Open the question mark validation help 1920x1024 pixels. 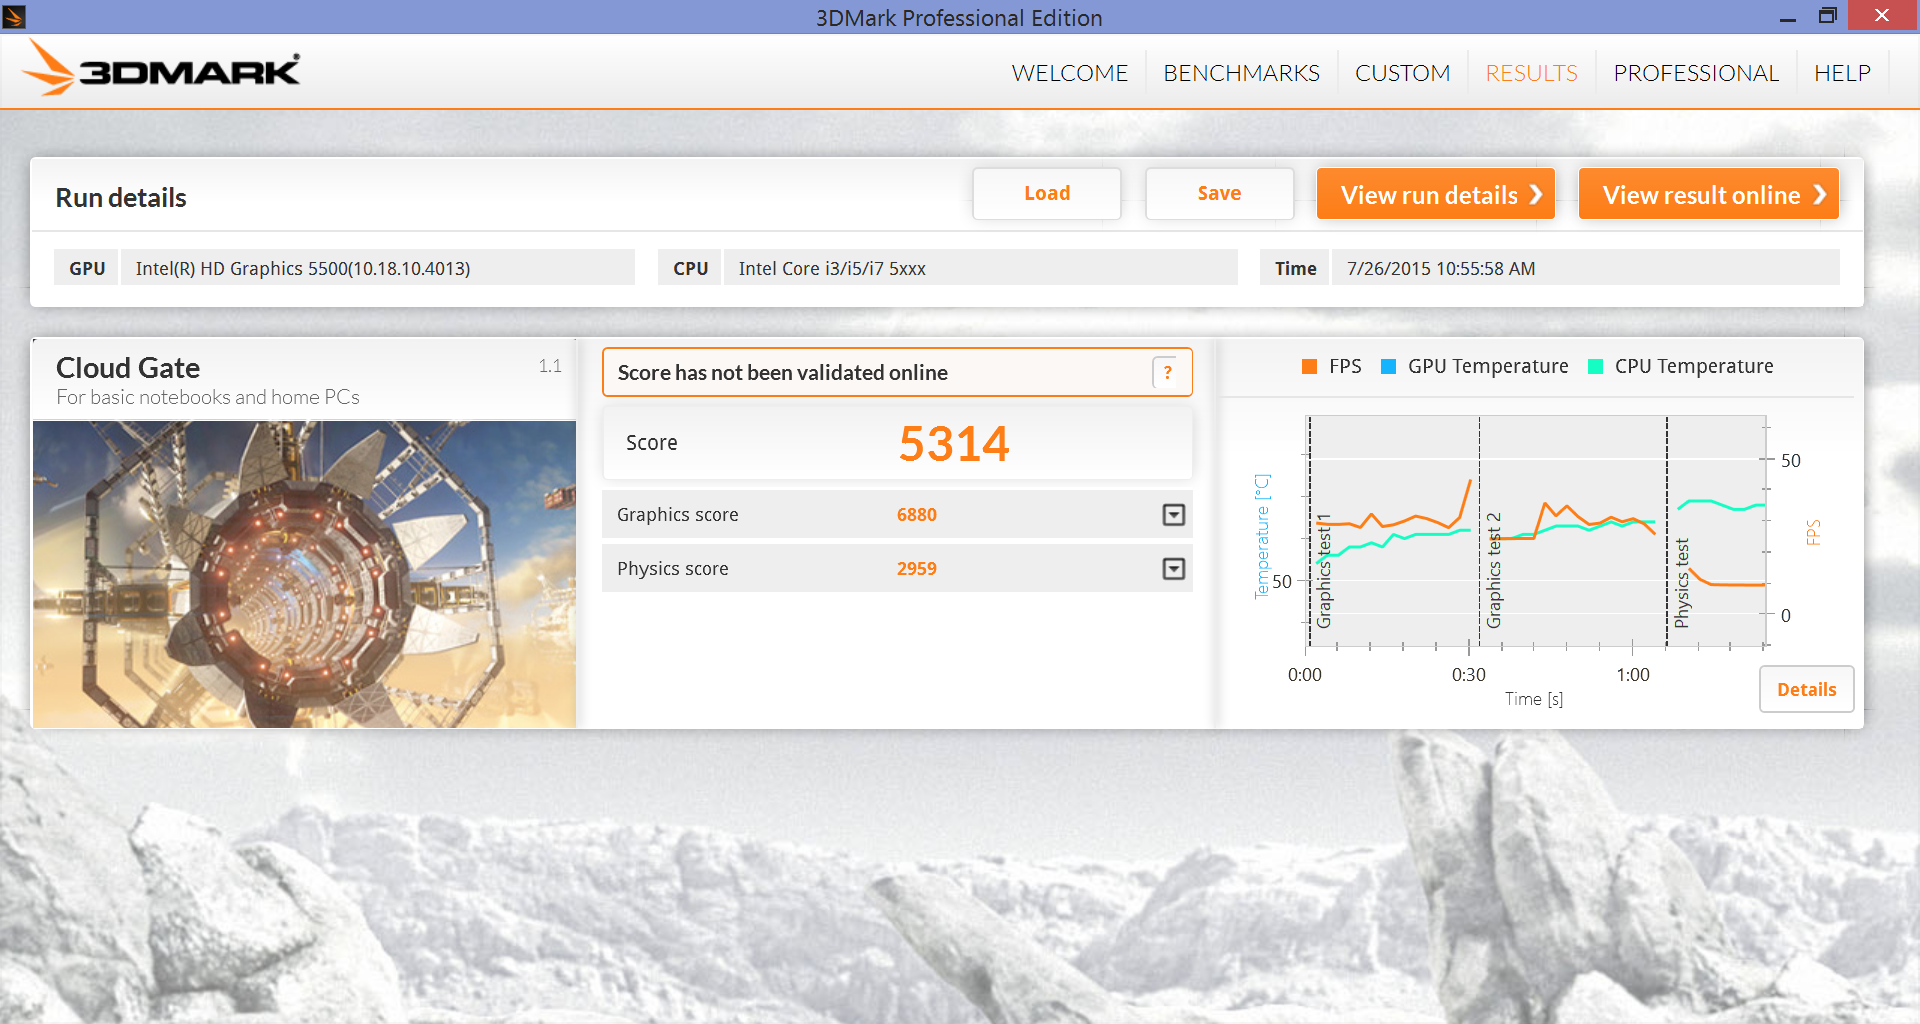click(x=1165, y=372)
